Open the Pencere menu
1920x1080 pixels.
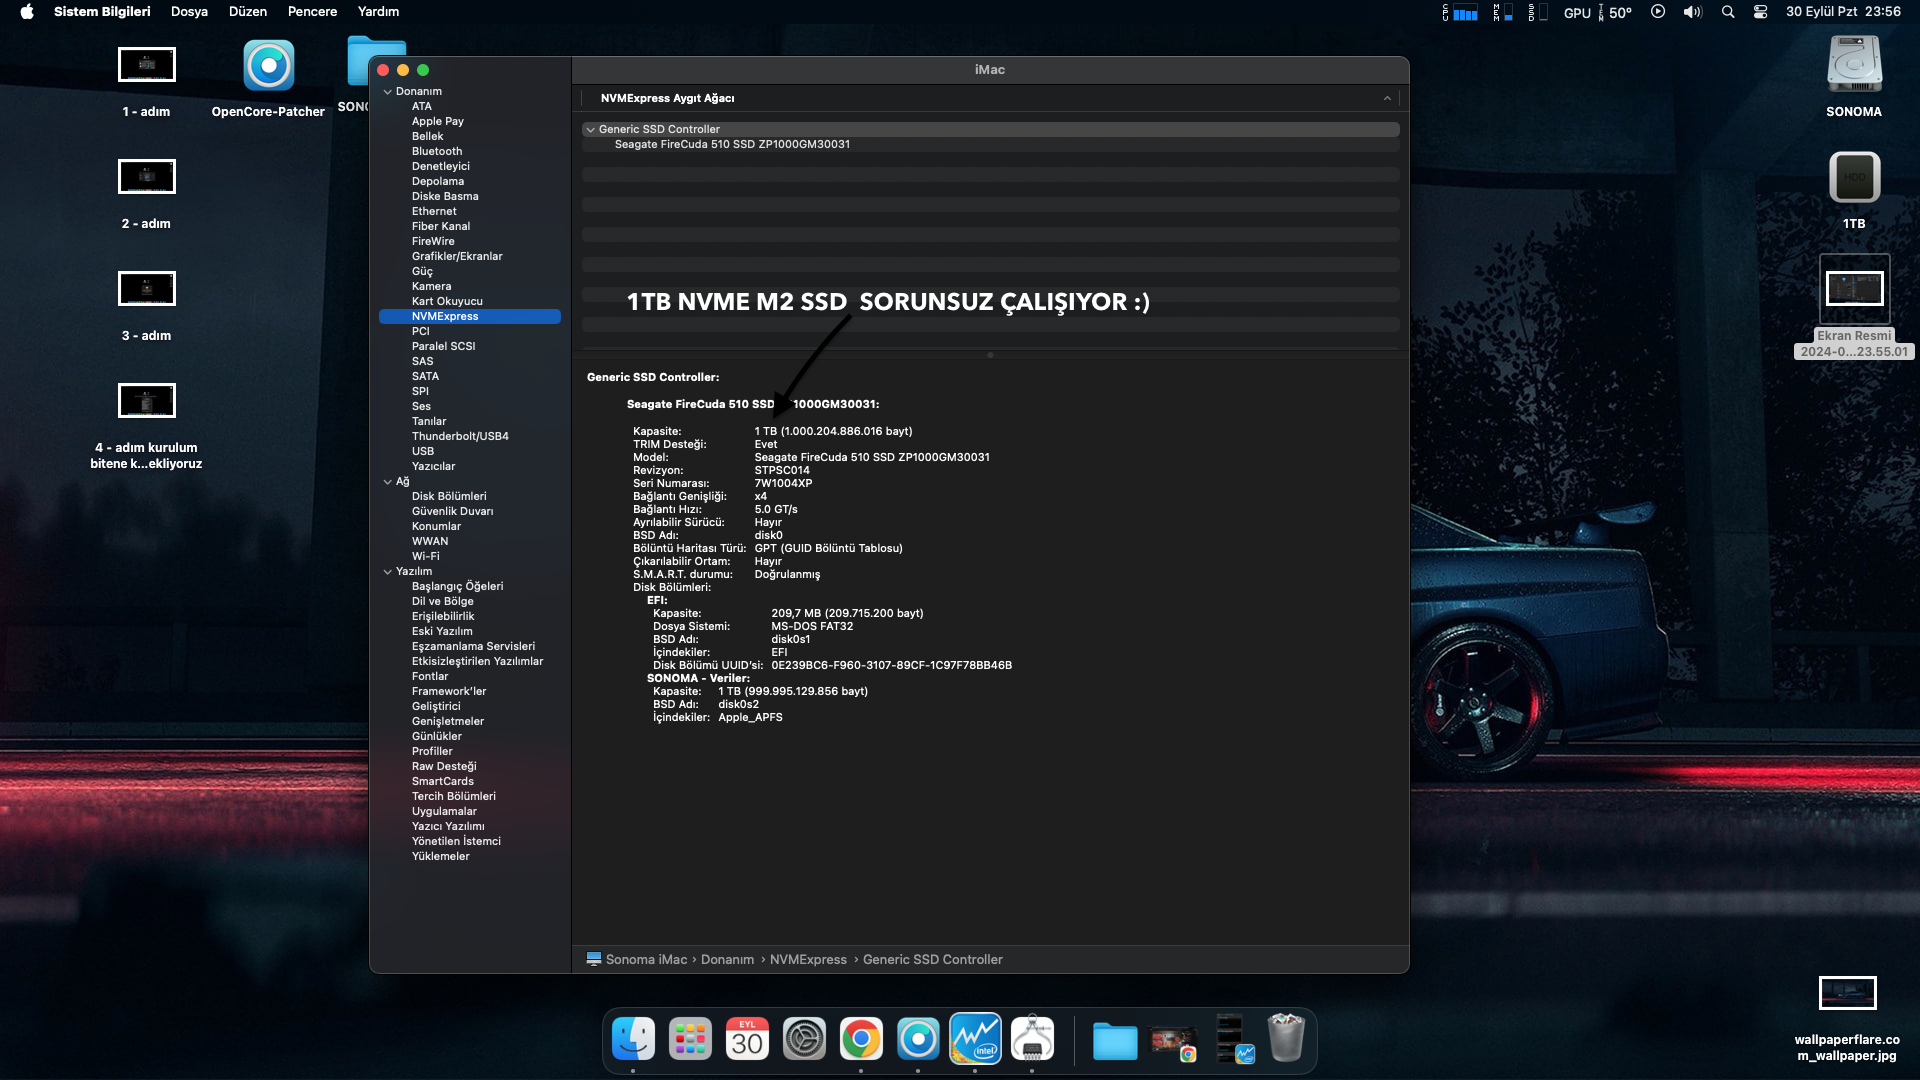312,12
